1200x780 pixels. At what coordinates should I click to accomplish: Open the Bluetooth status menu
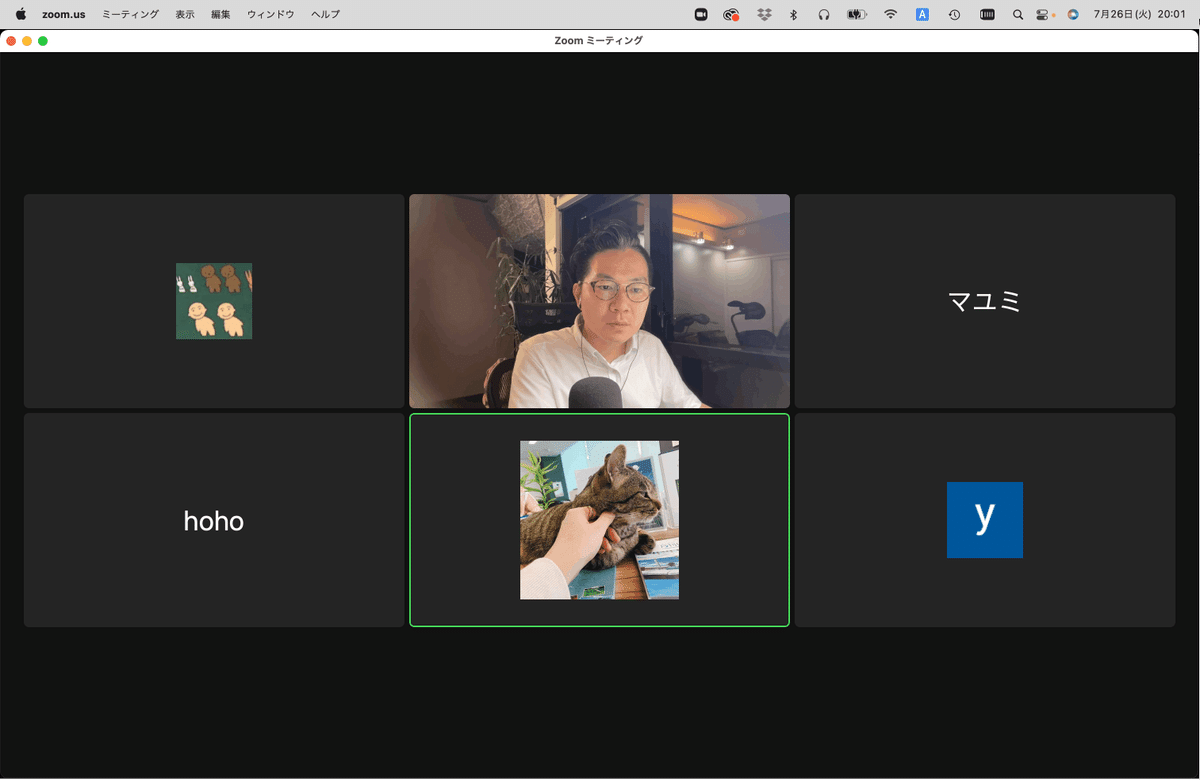(794, 14)
